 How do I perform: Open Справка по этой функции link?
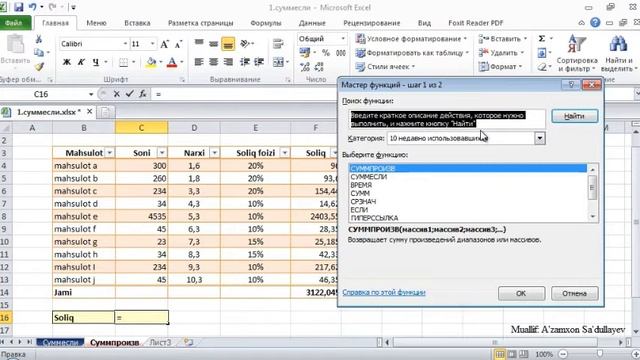(384, 292)
